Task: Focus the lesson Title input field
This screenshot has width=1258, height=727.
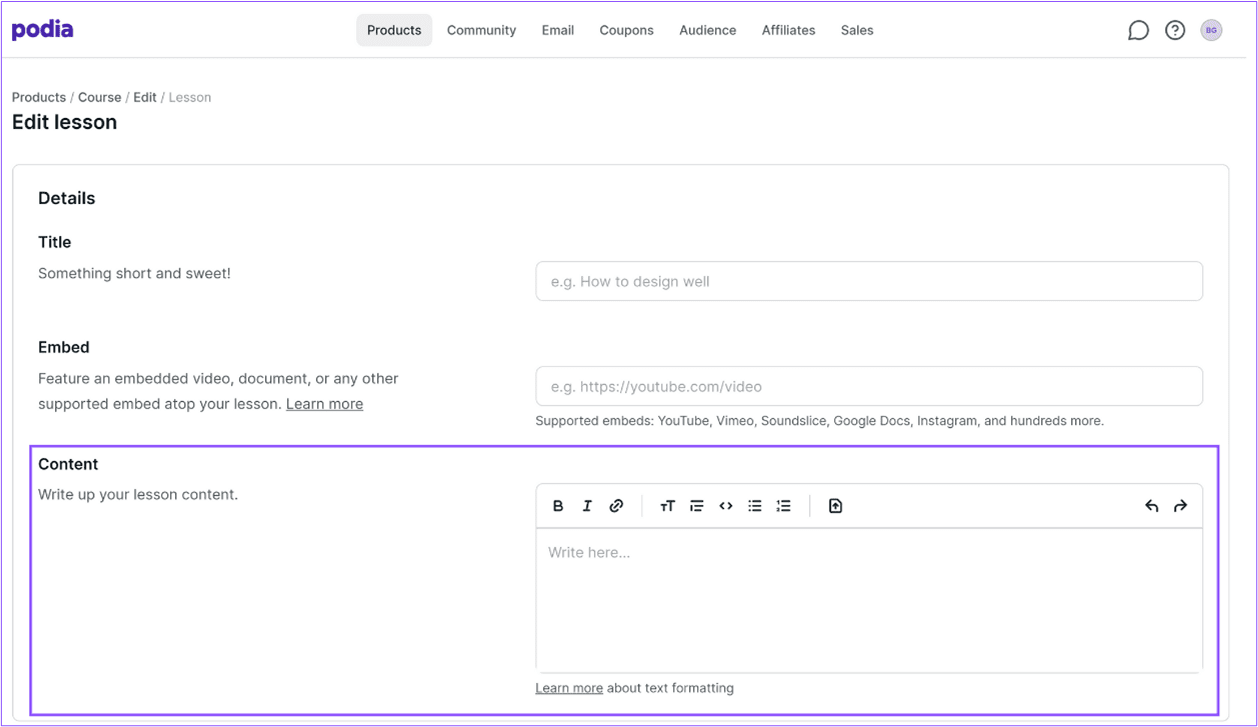Action: (869, 281)
